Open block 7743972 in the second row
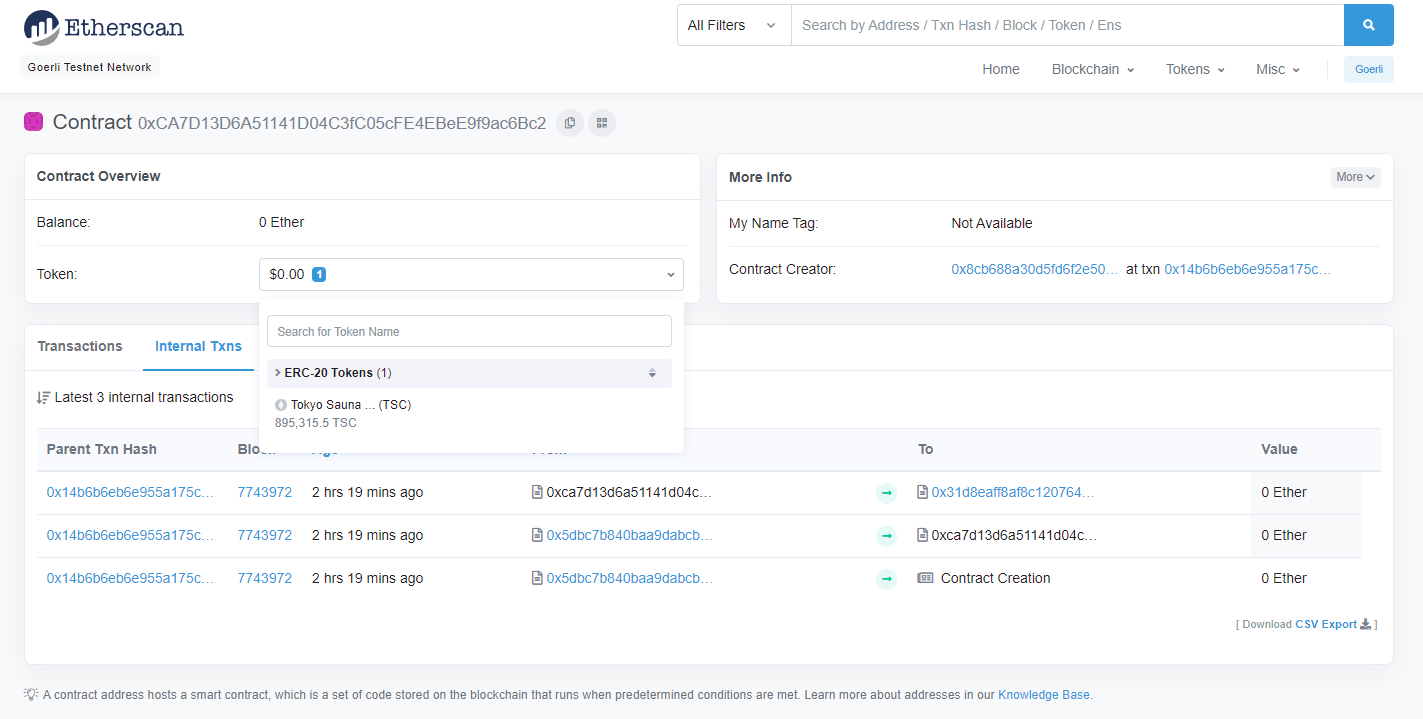 [265, 535]
